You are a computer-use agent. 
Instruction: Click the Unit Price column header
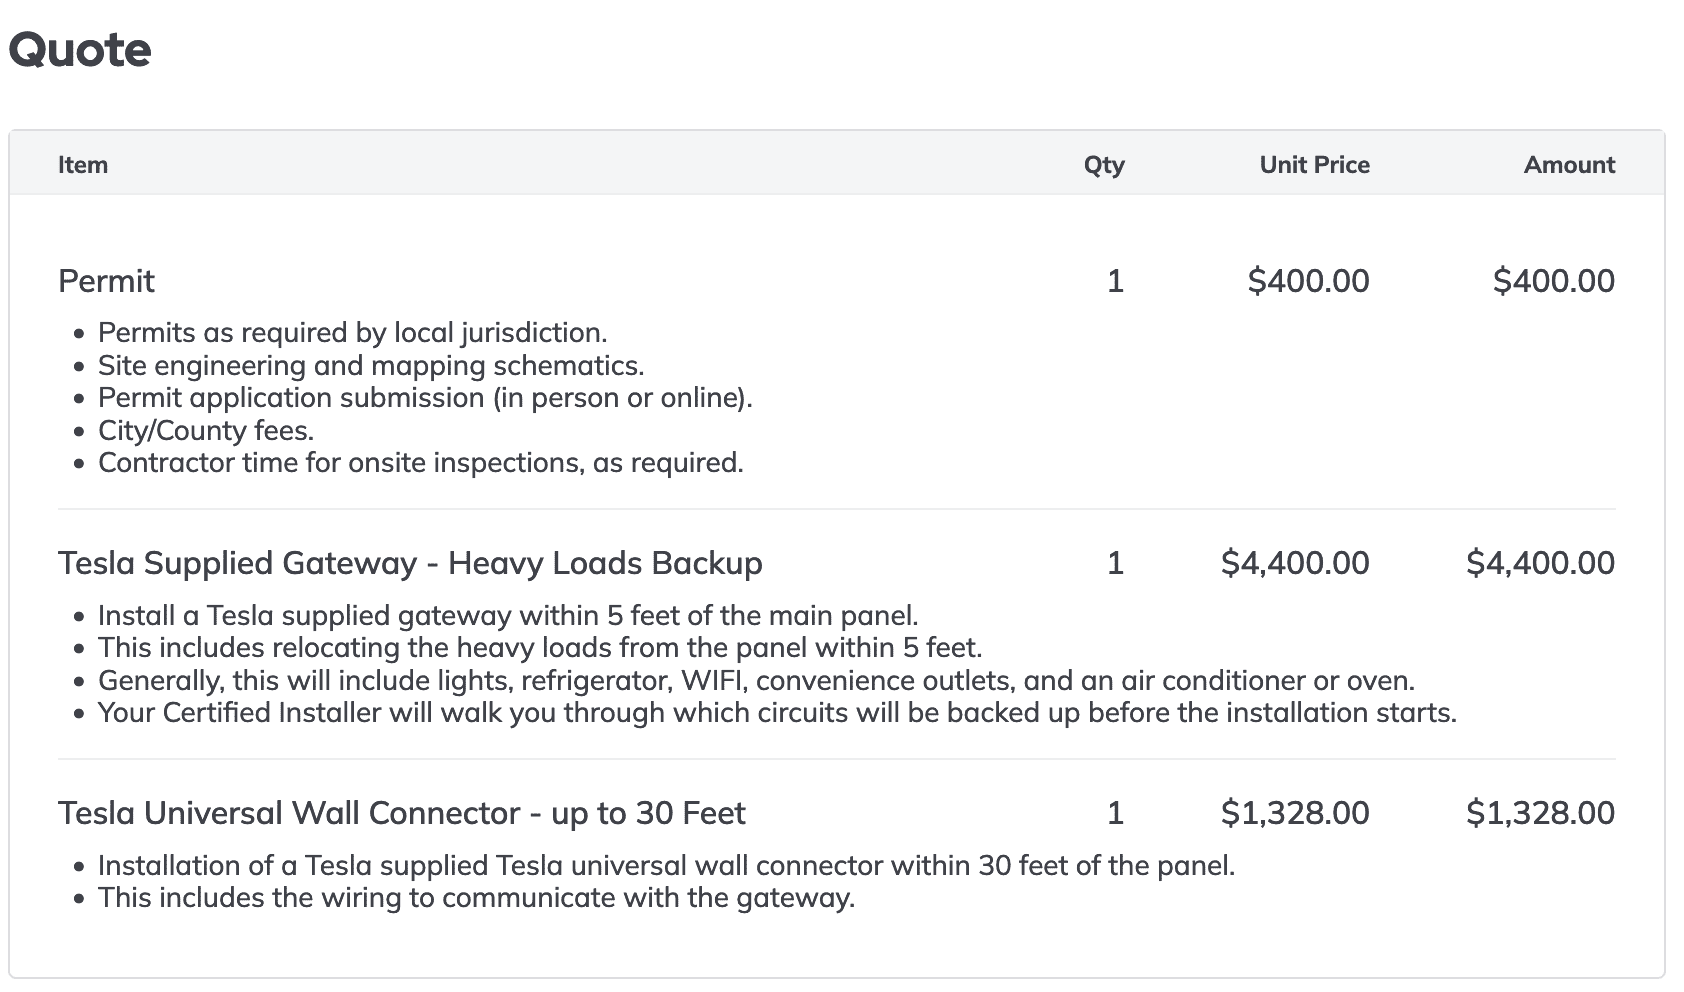(x=1314, y=165)
